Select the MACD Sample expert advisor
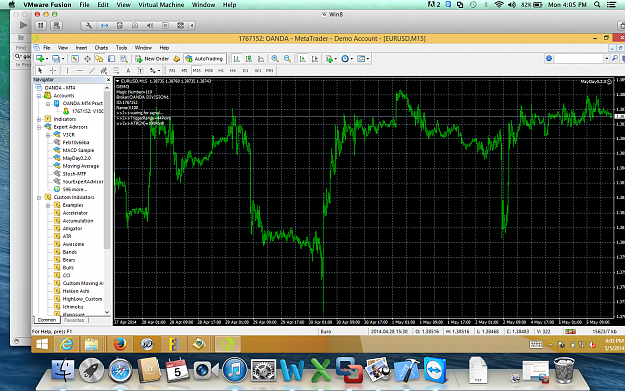 click(78, 151)
